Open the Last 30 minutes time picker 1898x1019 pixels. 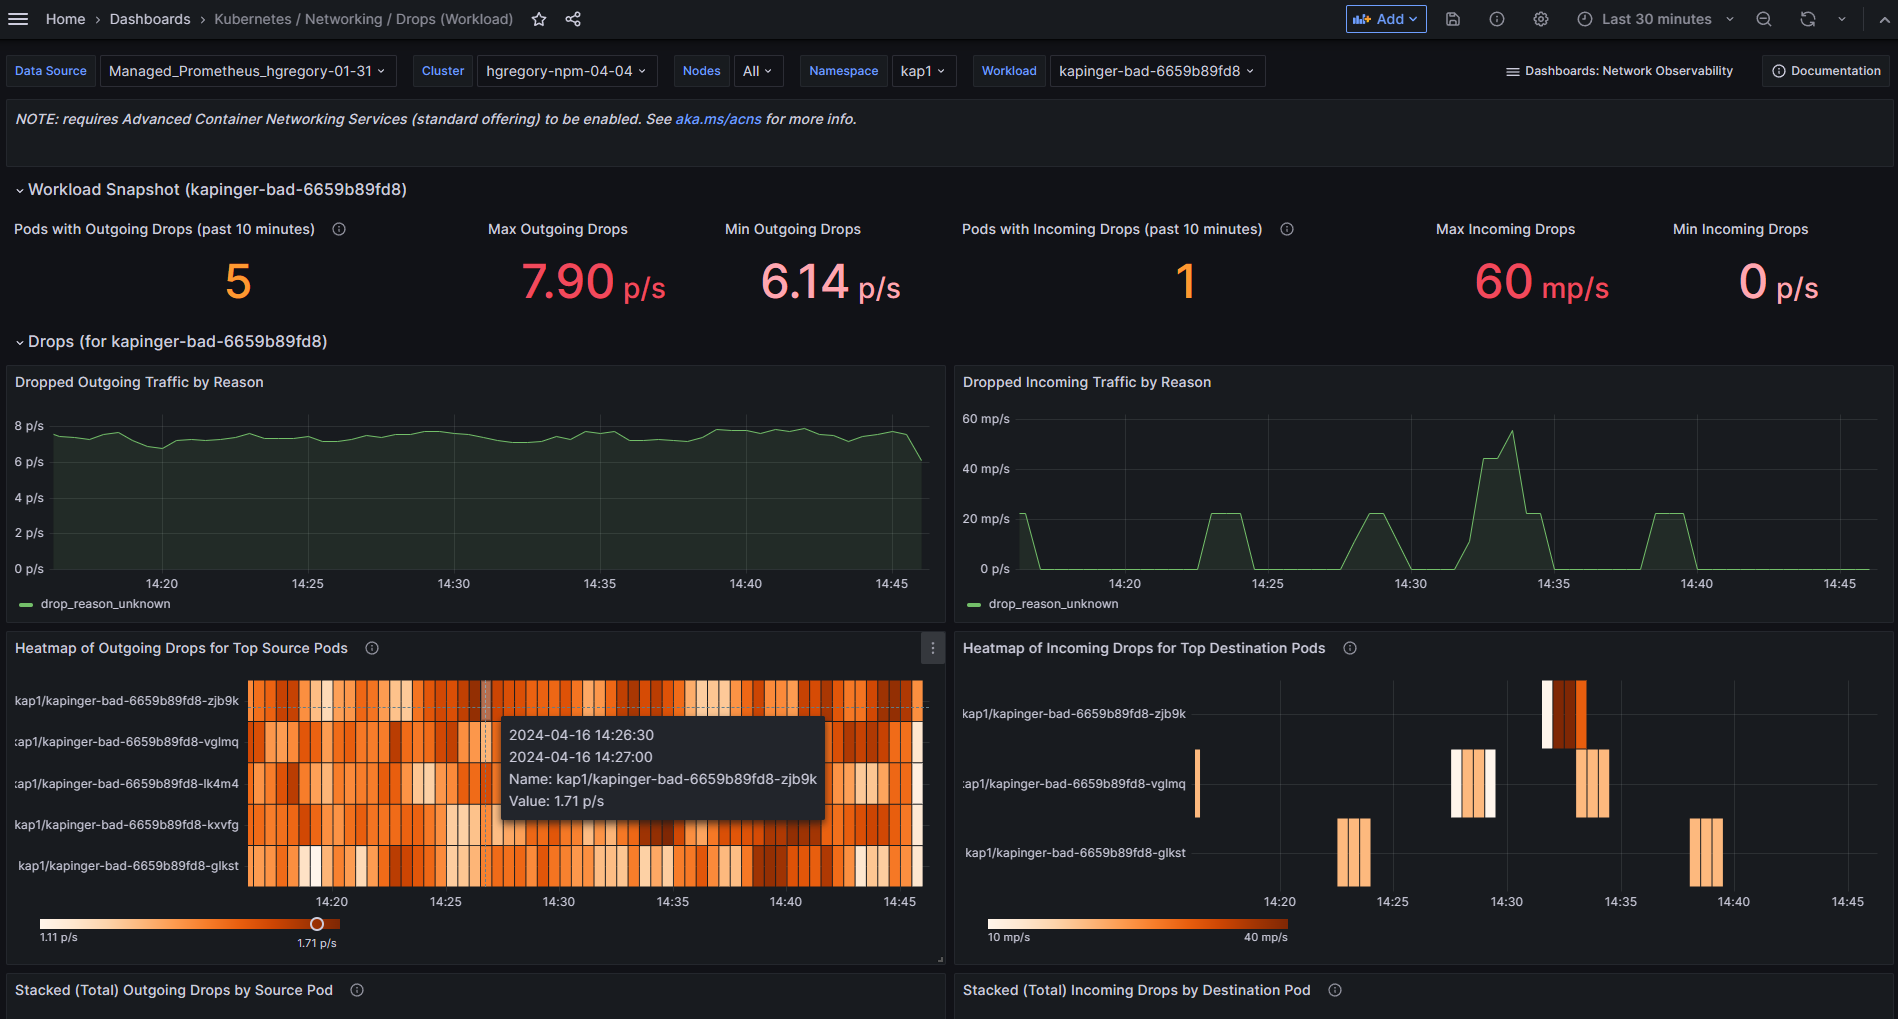tap(1655, 19)
